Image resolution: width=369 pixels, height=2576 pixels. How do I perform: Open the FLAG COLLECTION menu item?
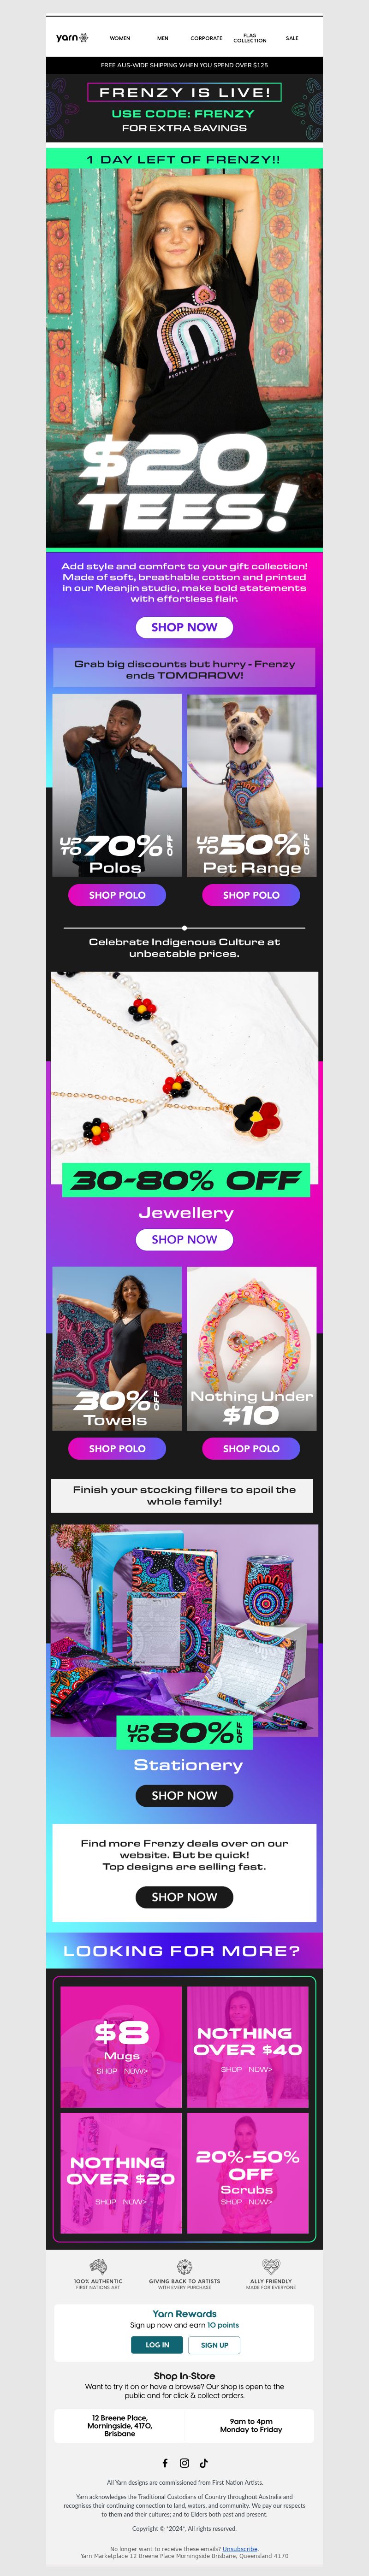coord(250,38)
